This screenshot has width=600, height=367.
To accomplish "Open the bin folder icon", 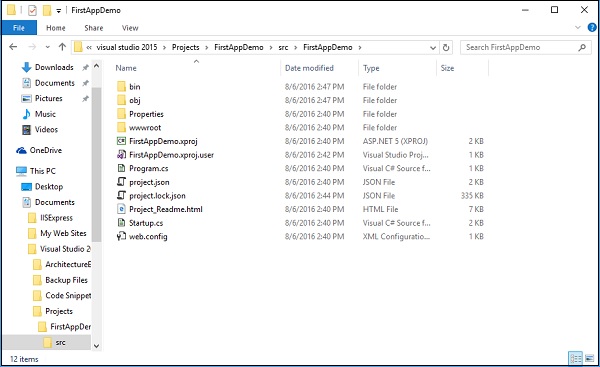I will [x=121, y=86].
